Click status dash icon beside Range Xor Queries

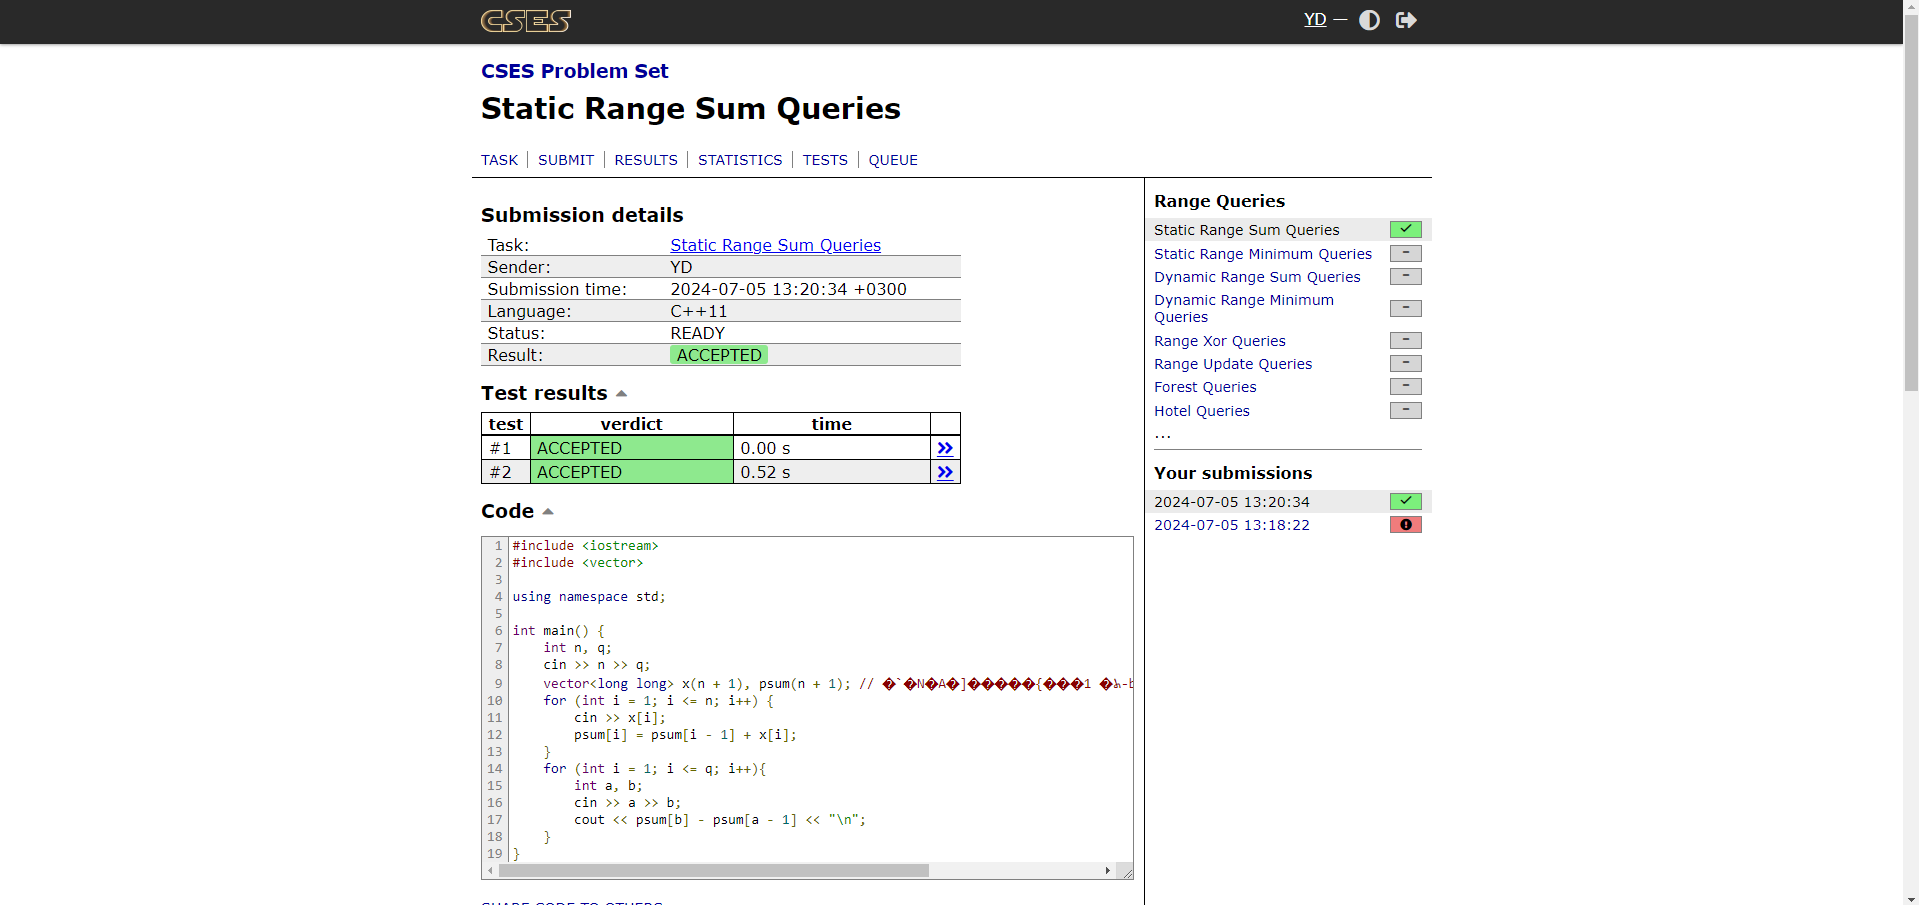[1405, 340]
